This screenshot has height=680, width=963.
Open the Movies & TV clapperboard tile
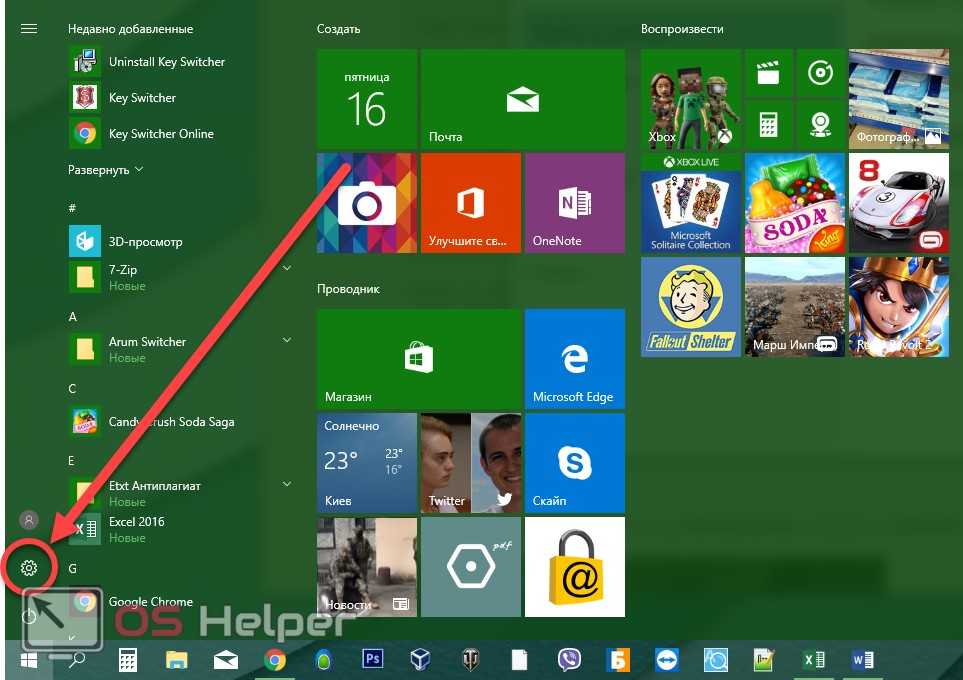(768, 73)
